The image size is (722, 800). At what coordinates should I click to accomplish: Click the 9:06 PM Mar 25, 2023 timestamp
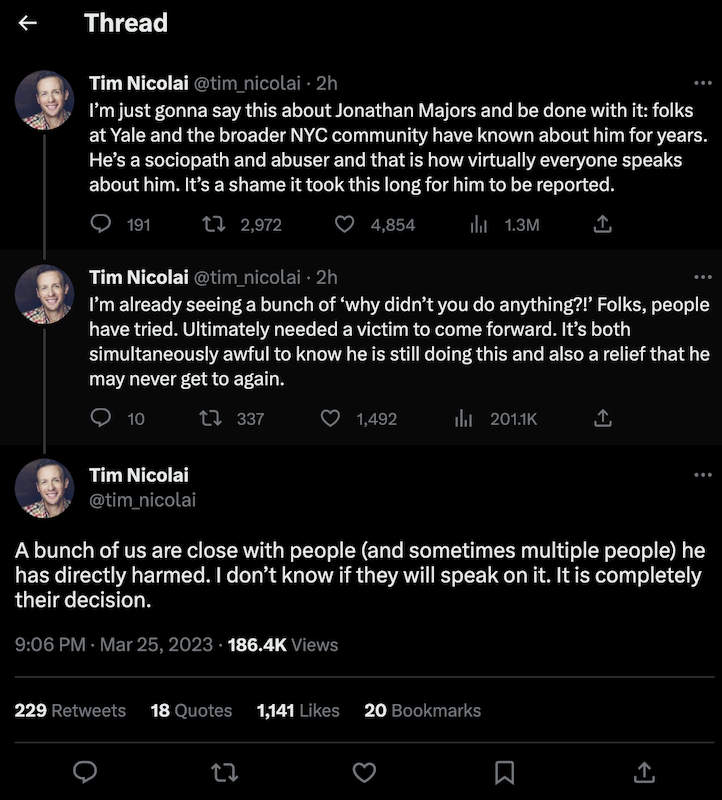pos(114,645)
